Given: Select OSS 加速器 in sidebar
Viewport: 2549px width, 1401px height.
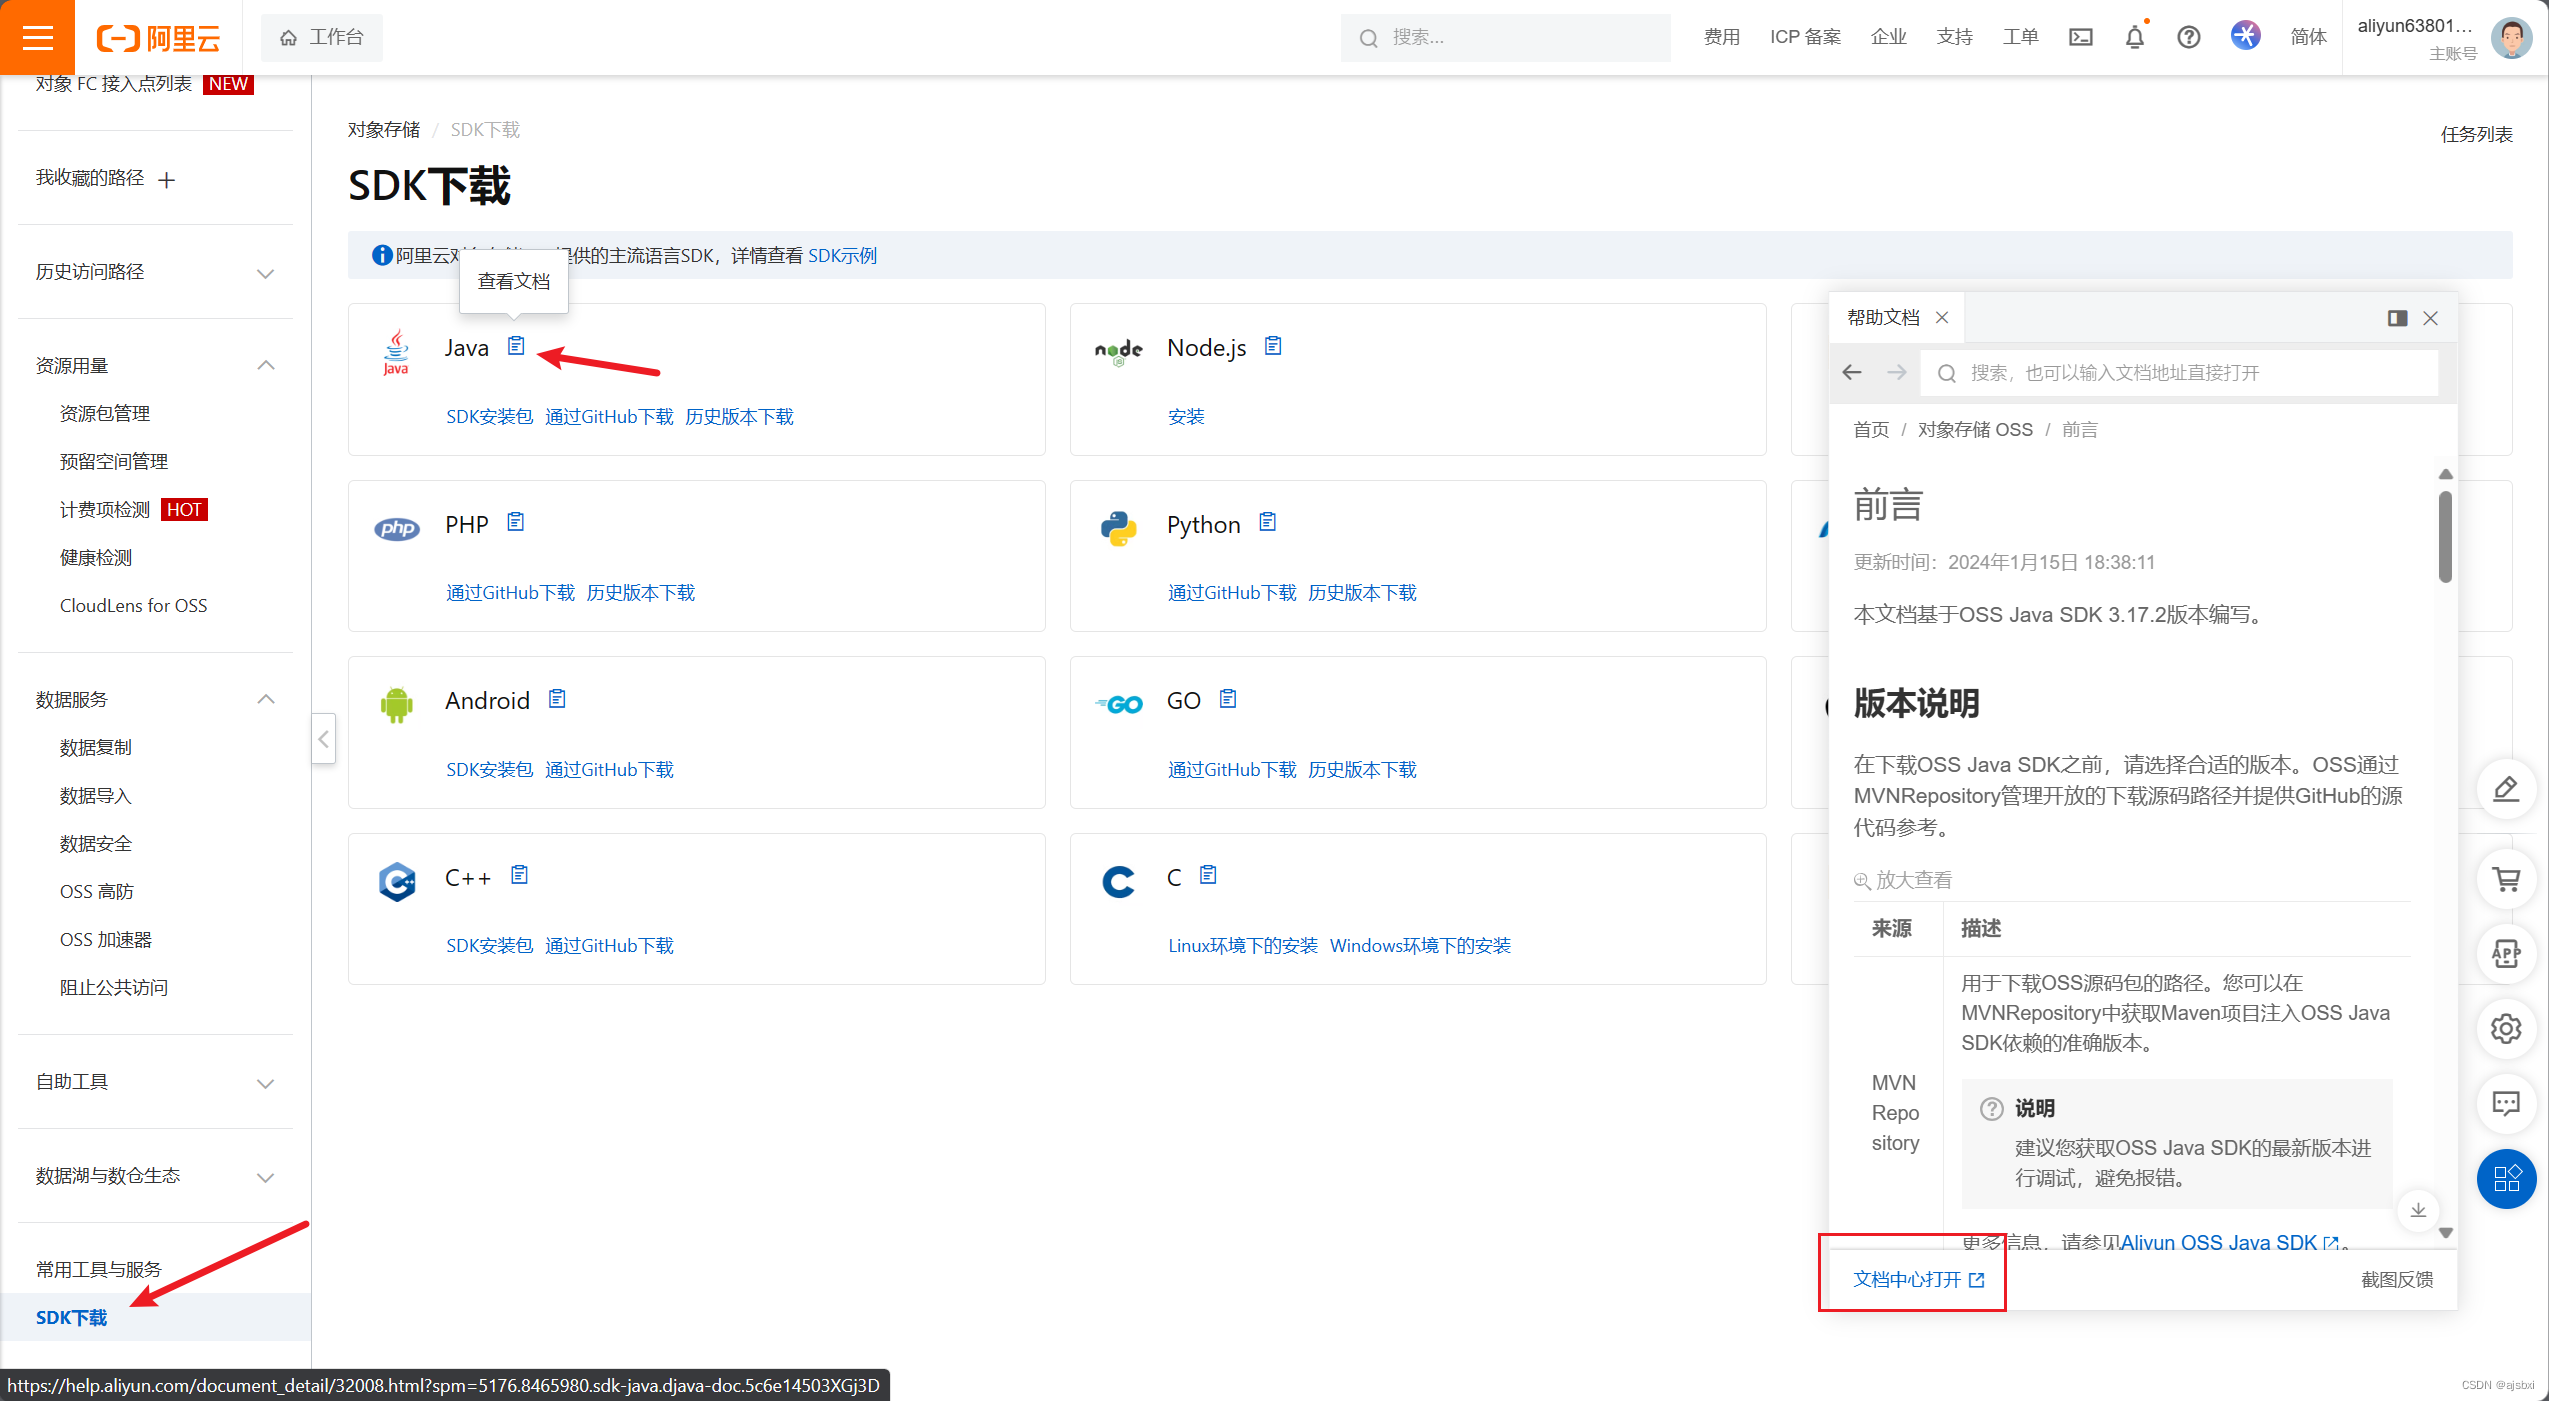Looking at the screenshot, I should click(106, 940).
